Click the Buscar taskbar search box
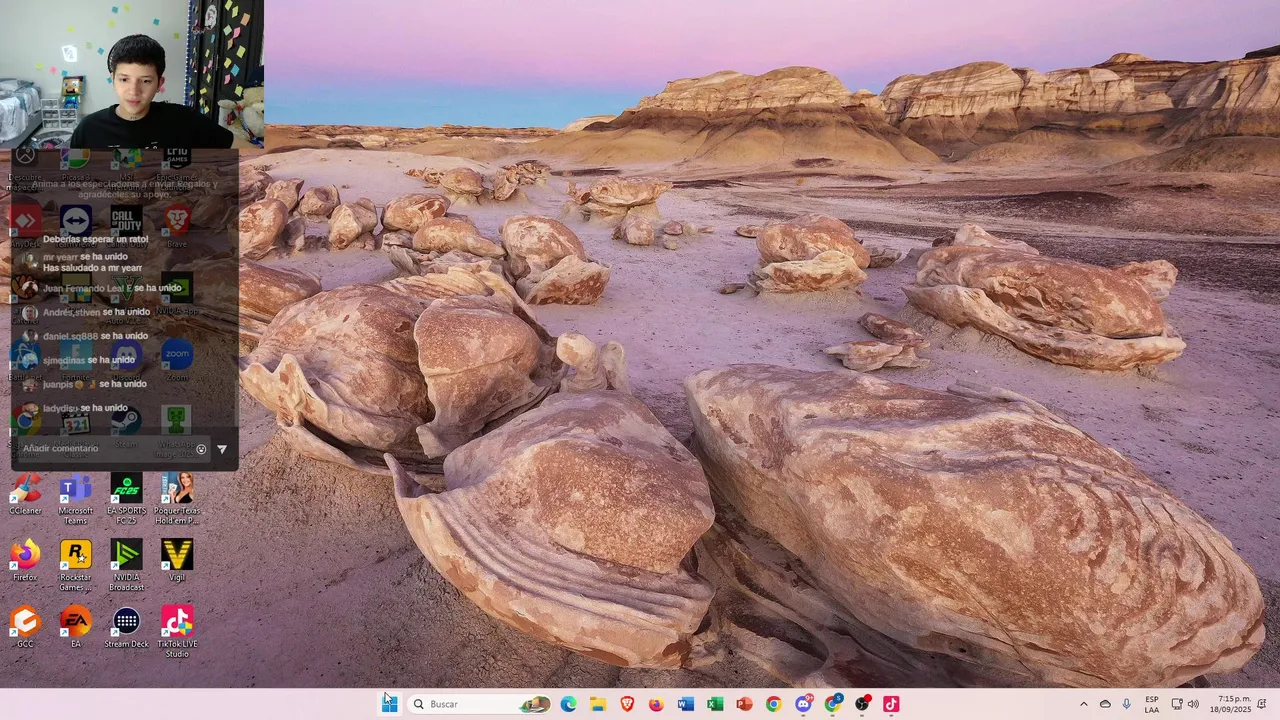 481,704
